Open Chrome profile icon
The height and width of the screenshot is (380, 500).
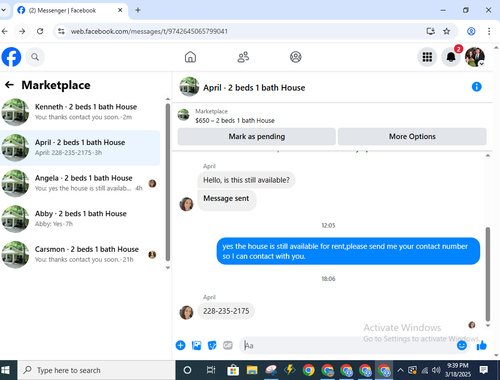471,31
